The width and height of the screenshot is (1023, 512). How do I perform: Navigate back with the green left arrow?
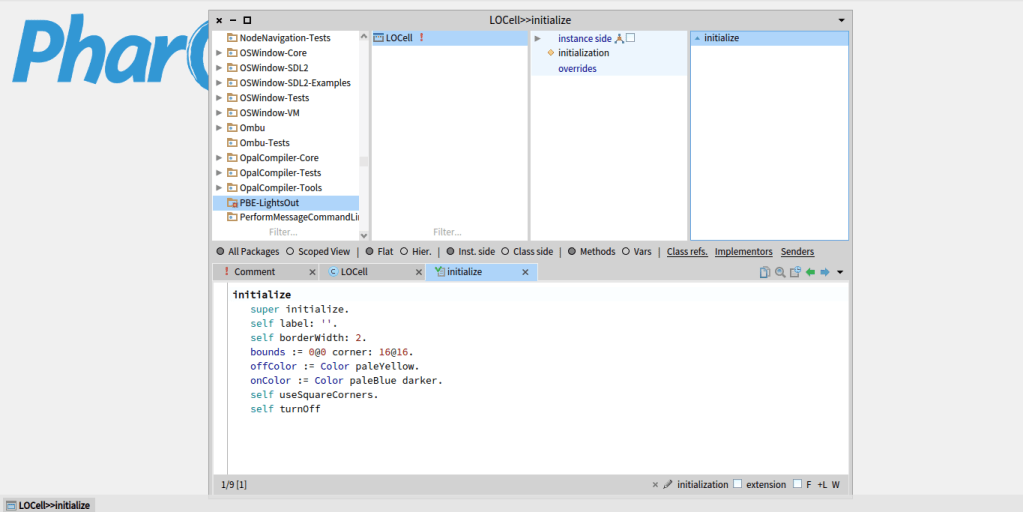coord(810,272)
